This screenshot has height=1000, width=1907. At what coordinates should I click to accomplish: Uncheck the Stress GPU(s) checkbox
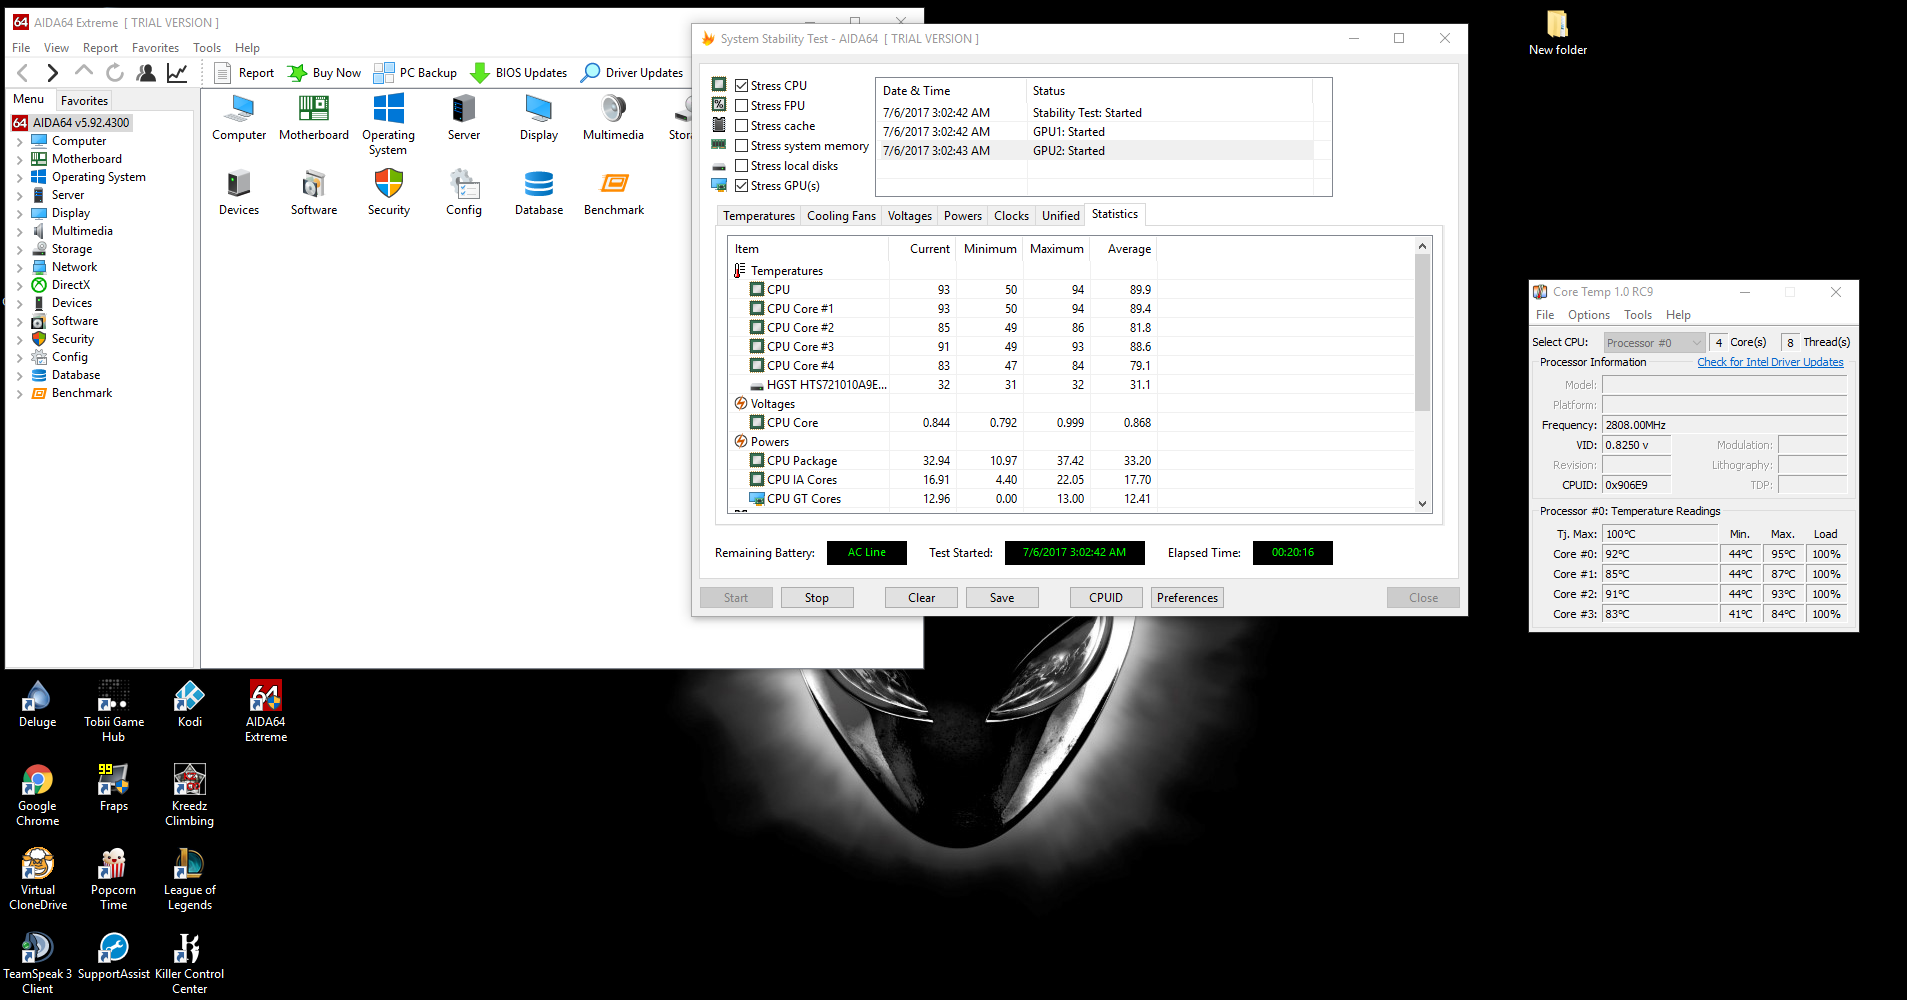[742, 186]
